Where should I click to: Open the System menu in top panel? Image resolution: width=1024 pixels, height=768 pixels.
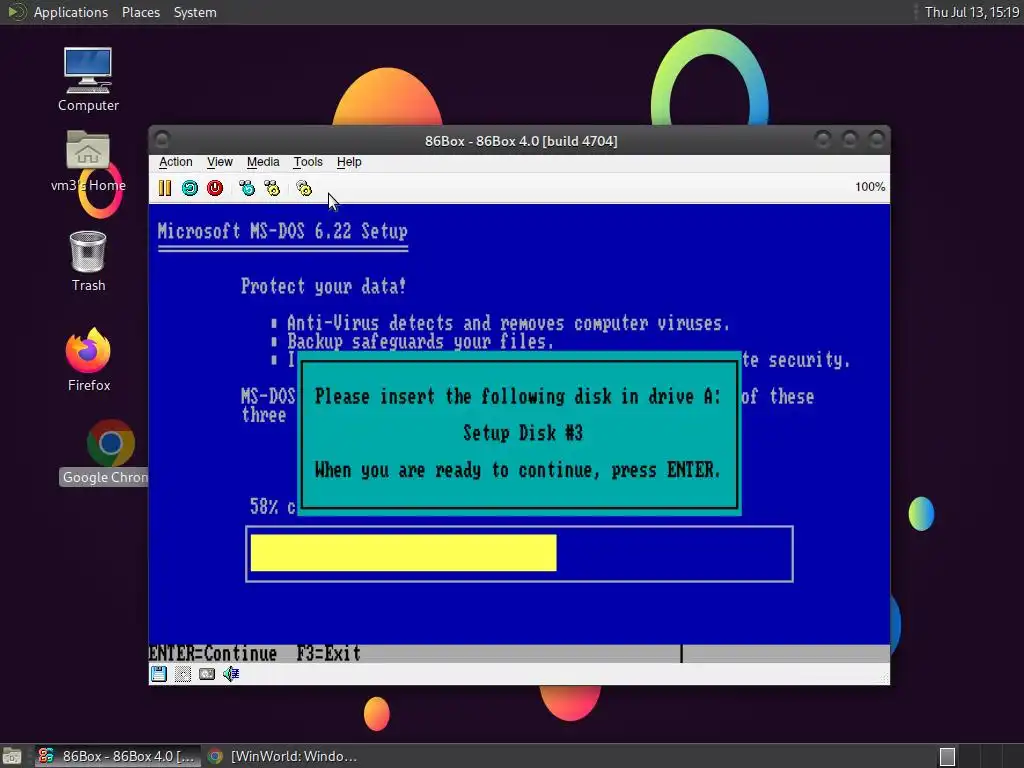(195, 12)
